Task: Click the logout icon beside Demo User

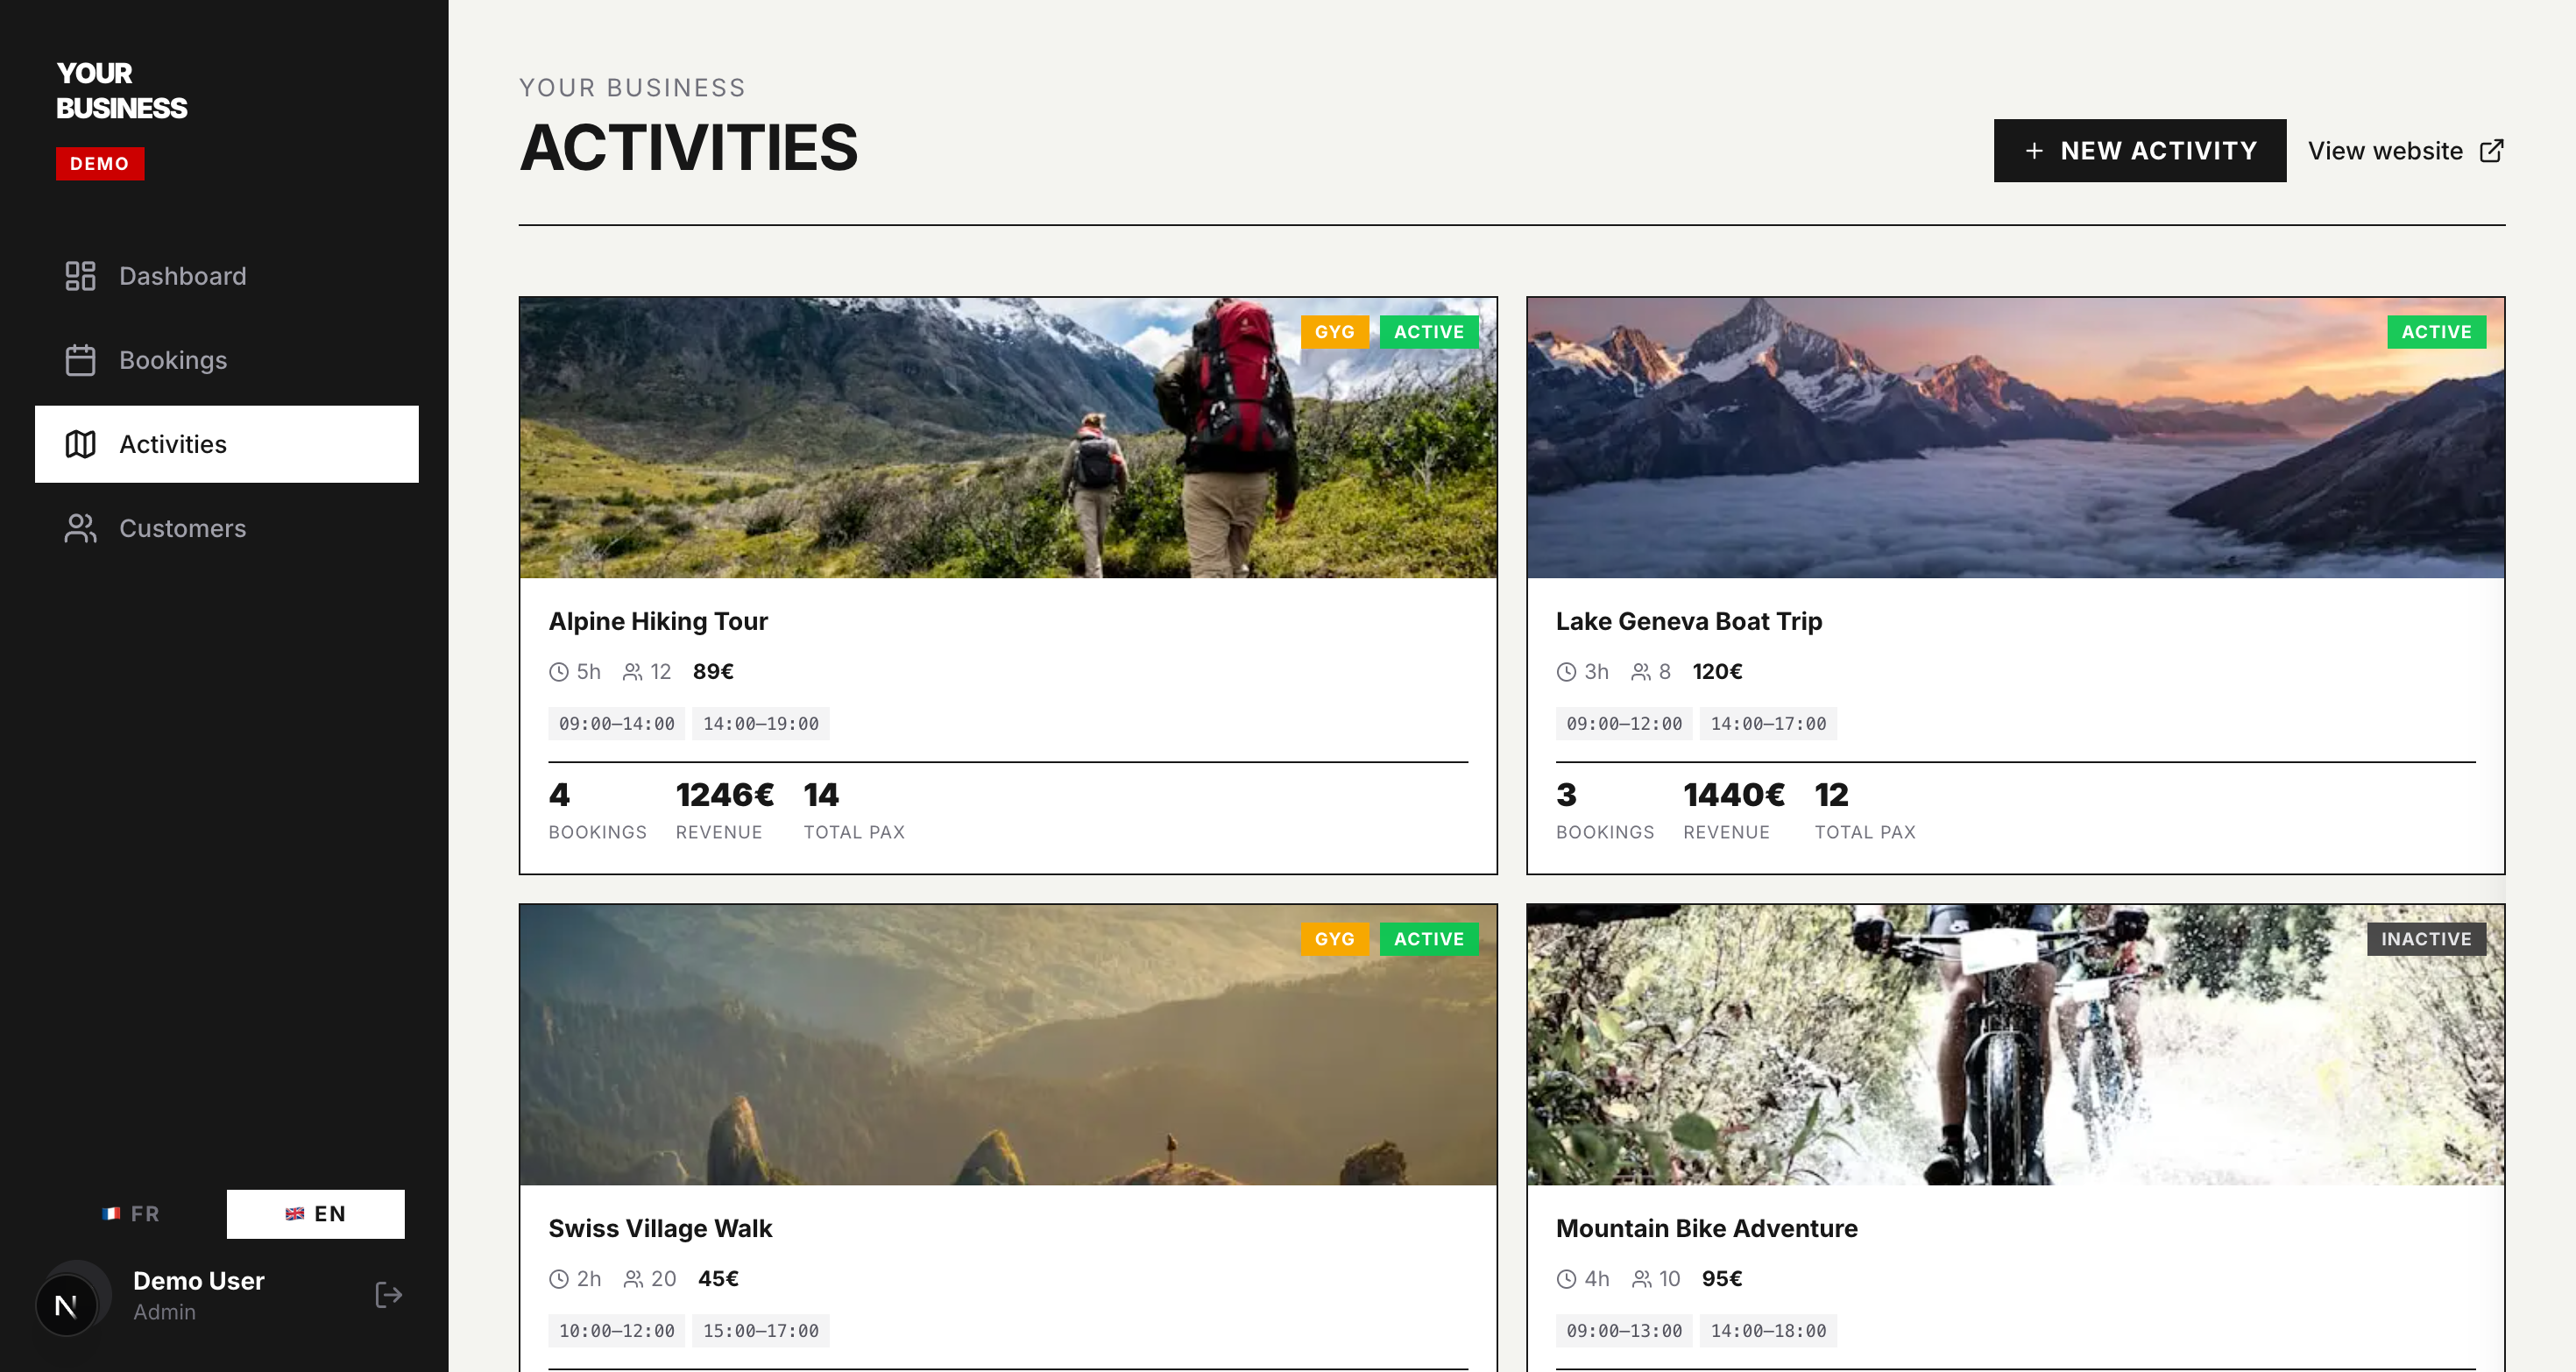Action: 388,1295
